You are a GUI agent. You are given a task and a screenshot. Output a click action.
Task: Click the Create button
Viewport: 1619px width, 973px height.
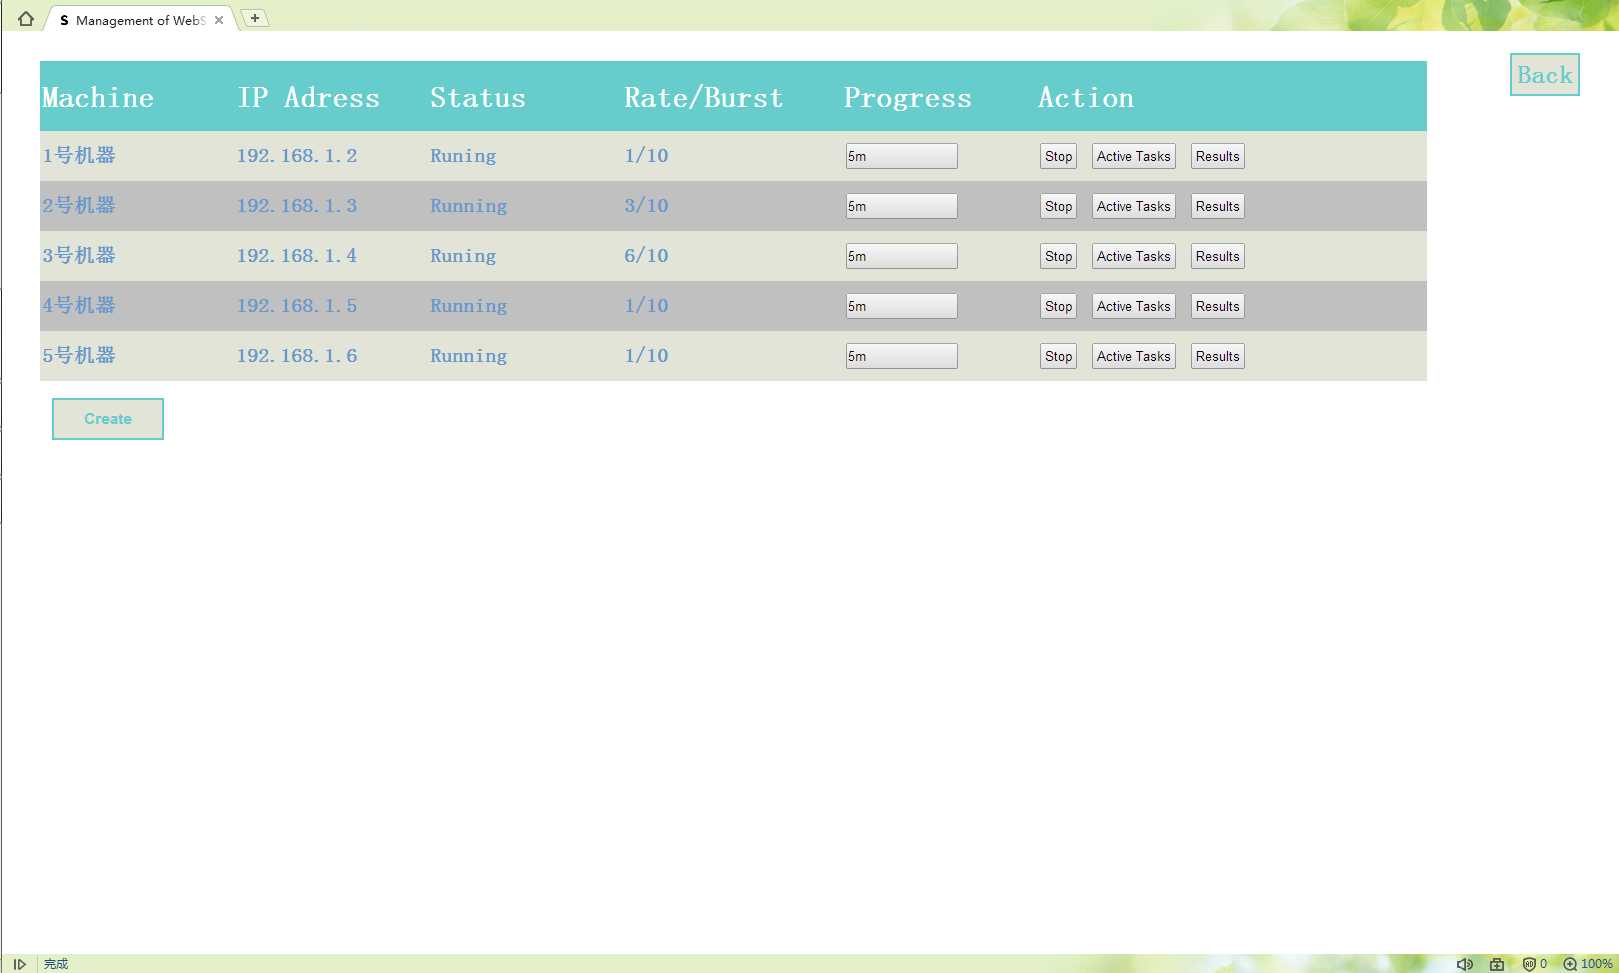pos(108,419)
